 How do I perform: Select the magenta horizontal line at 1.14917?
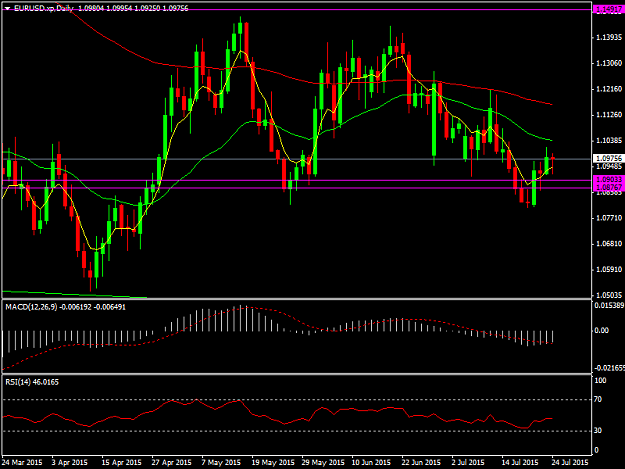point(295,10)
